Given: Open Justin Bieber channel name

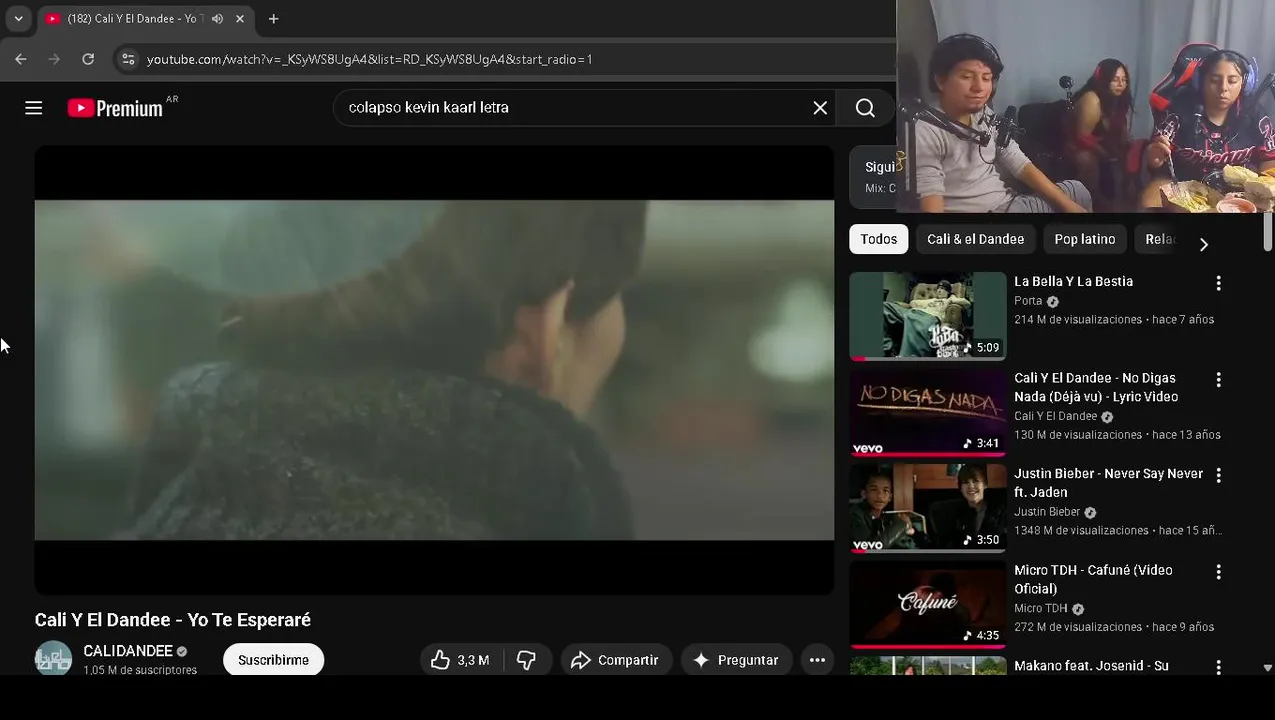Looking at the screenshot, I should click(x=1047, y=512).
